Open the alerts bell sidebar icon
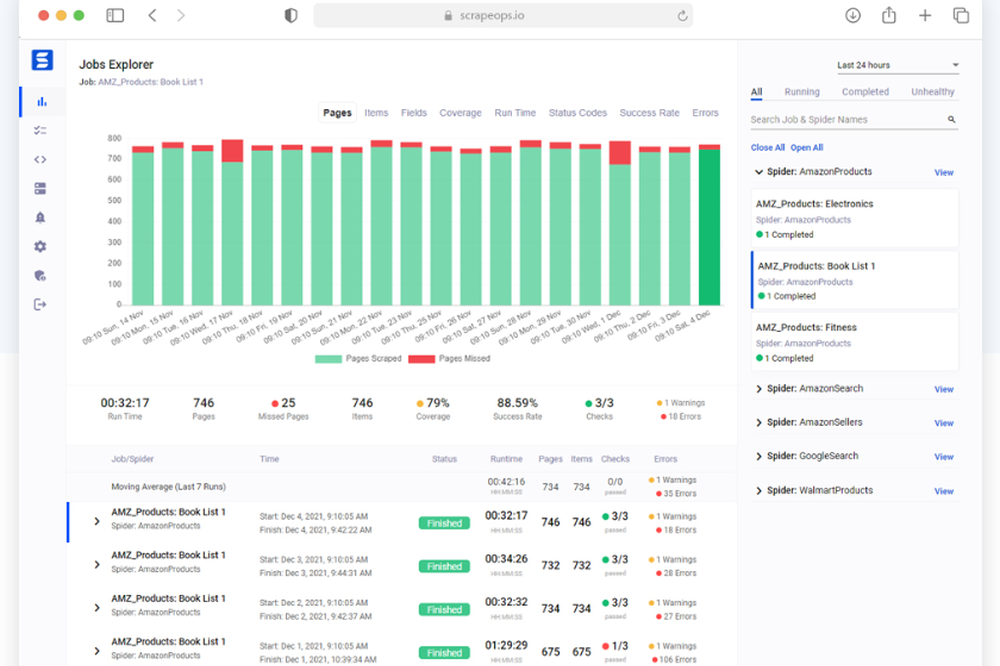 click(40, 218)
